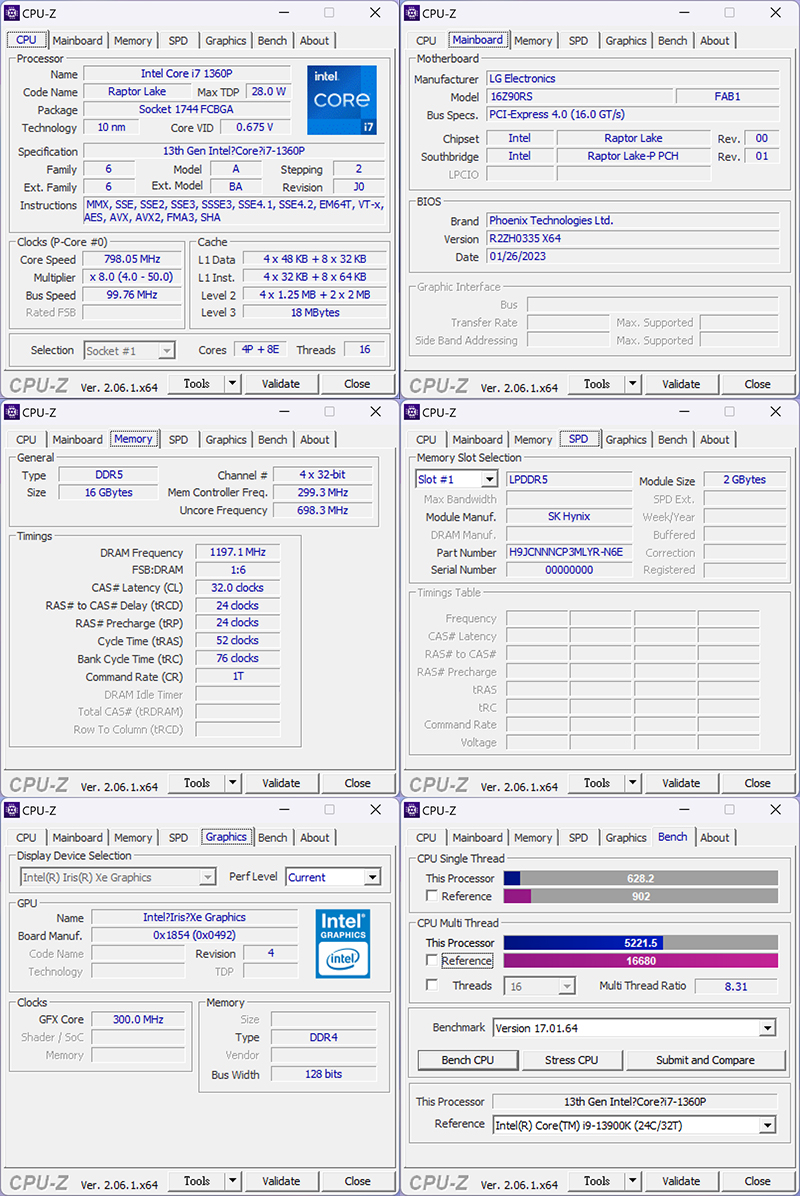Screen dimensions: 800x1196
Task: Open the Threads count dropdown showing 16
Action: point(567,986)
